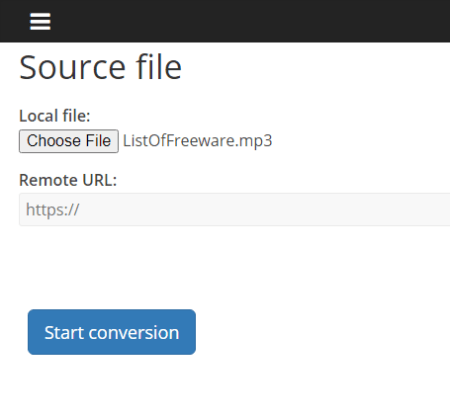This screenshot has width=450, height=419.
Task: Activate the URL entry box under Remote URL
Action: pyautogui.click(x=234, y=209)
